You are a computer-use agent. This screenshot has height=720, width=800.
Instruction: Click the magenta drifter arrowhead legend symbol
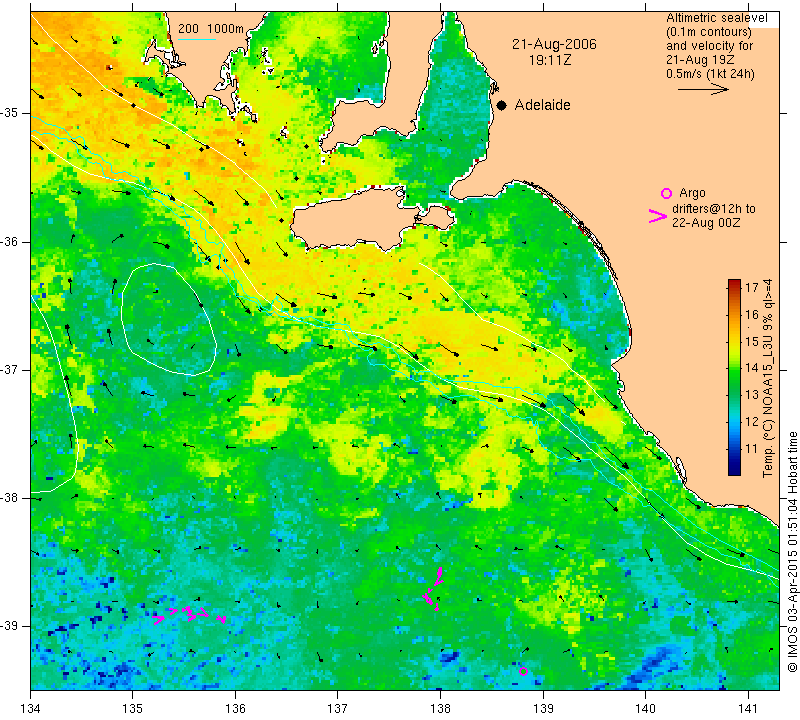click(x=658, y=216)
